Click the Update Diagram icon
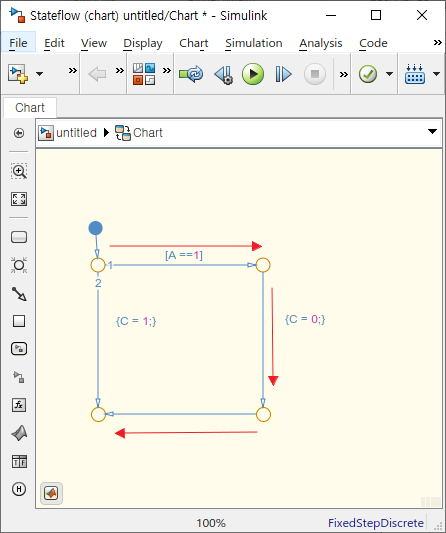 pyautogui.click(x=191, y=74)
